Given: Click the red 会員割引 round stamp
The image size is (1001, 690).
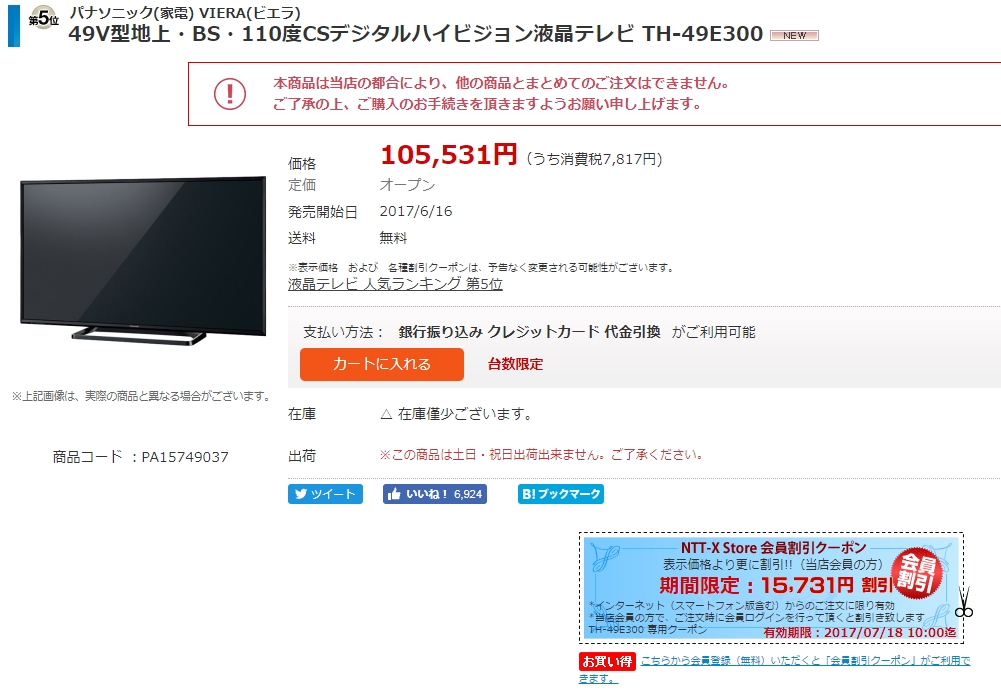Looking at the screenshot, I should tap(917, 573).
